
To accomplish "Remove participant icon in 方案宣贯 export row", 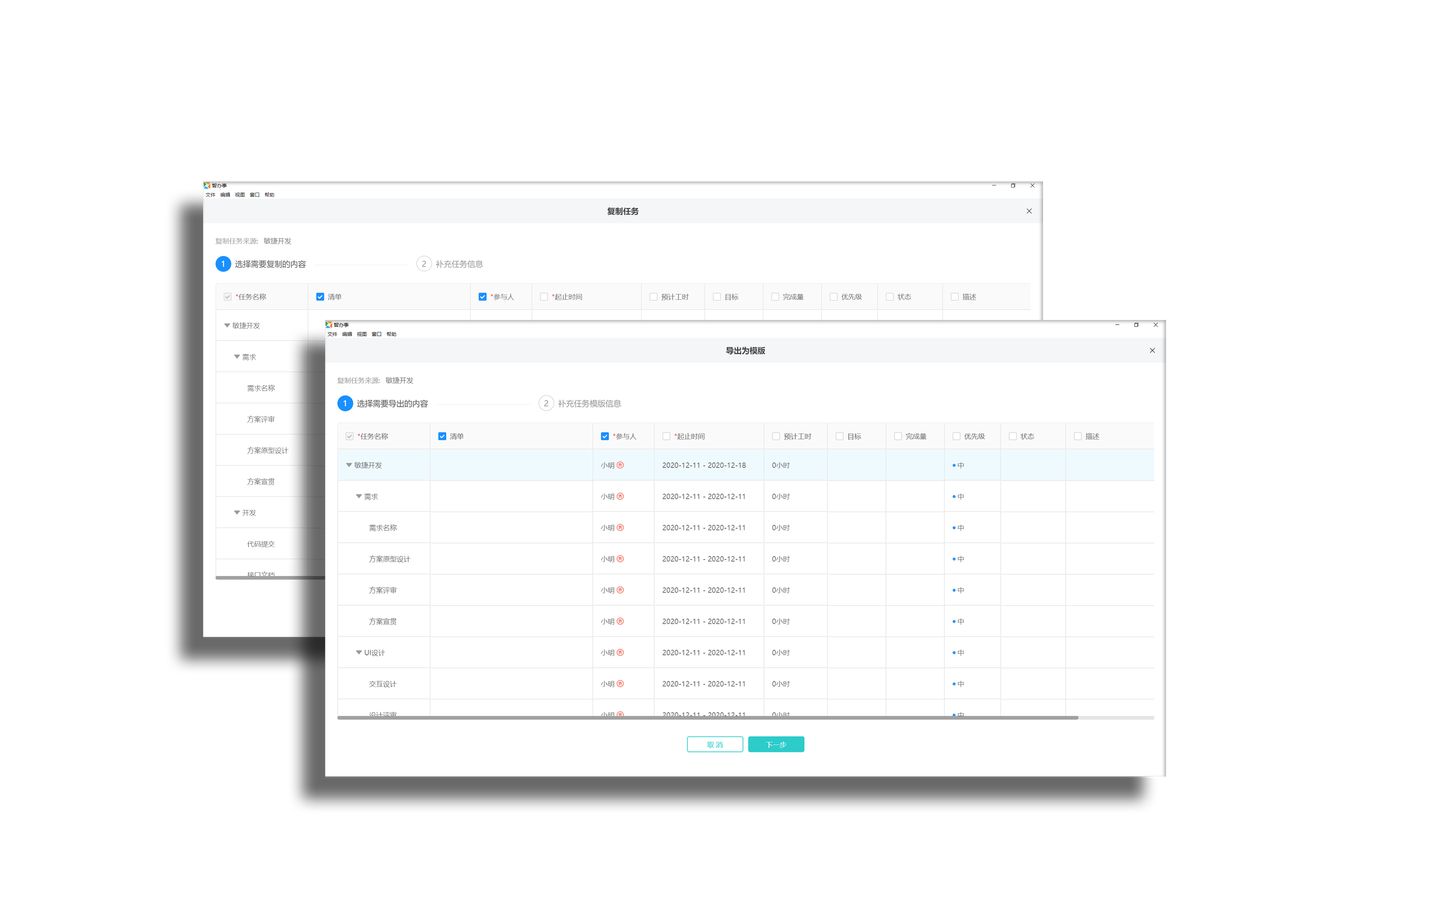I will (x=620, y=621).
